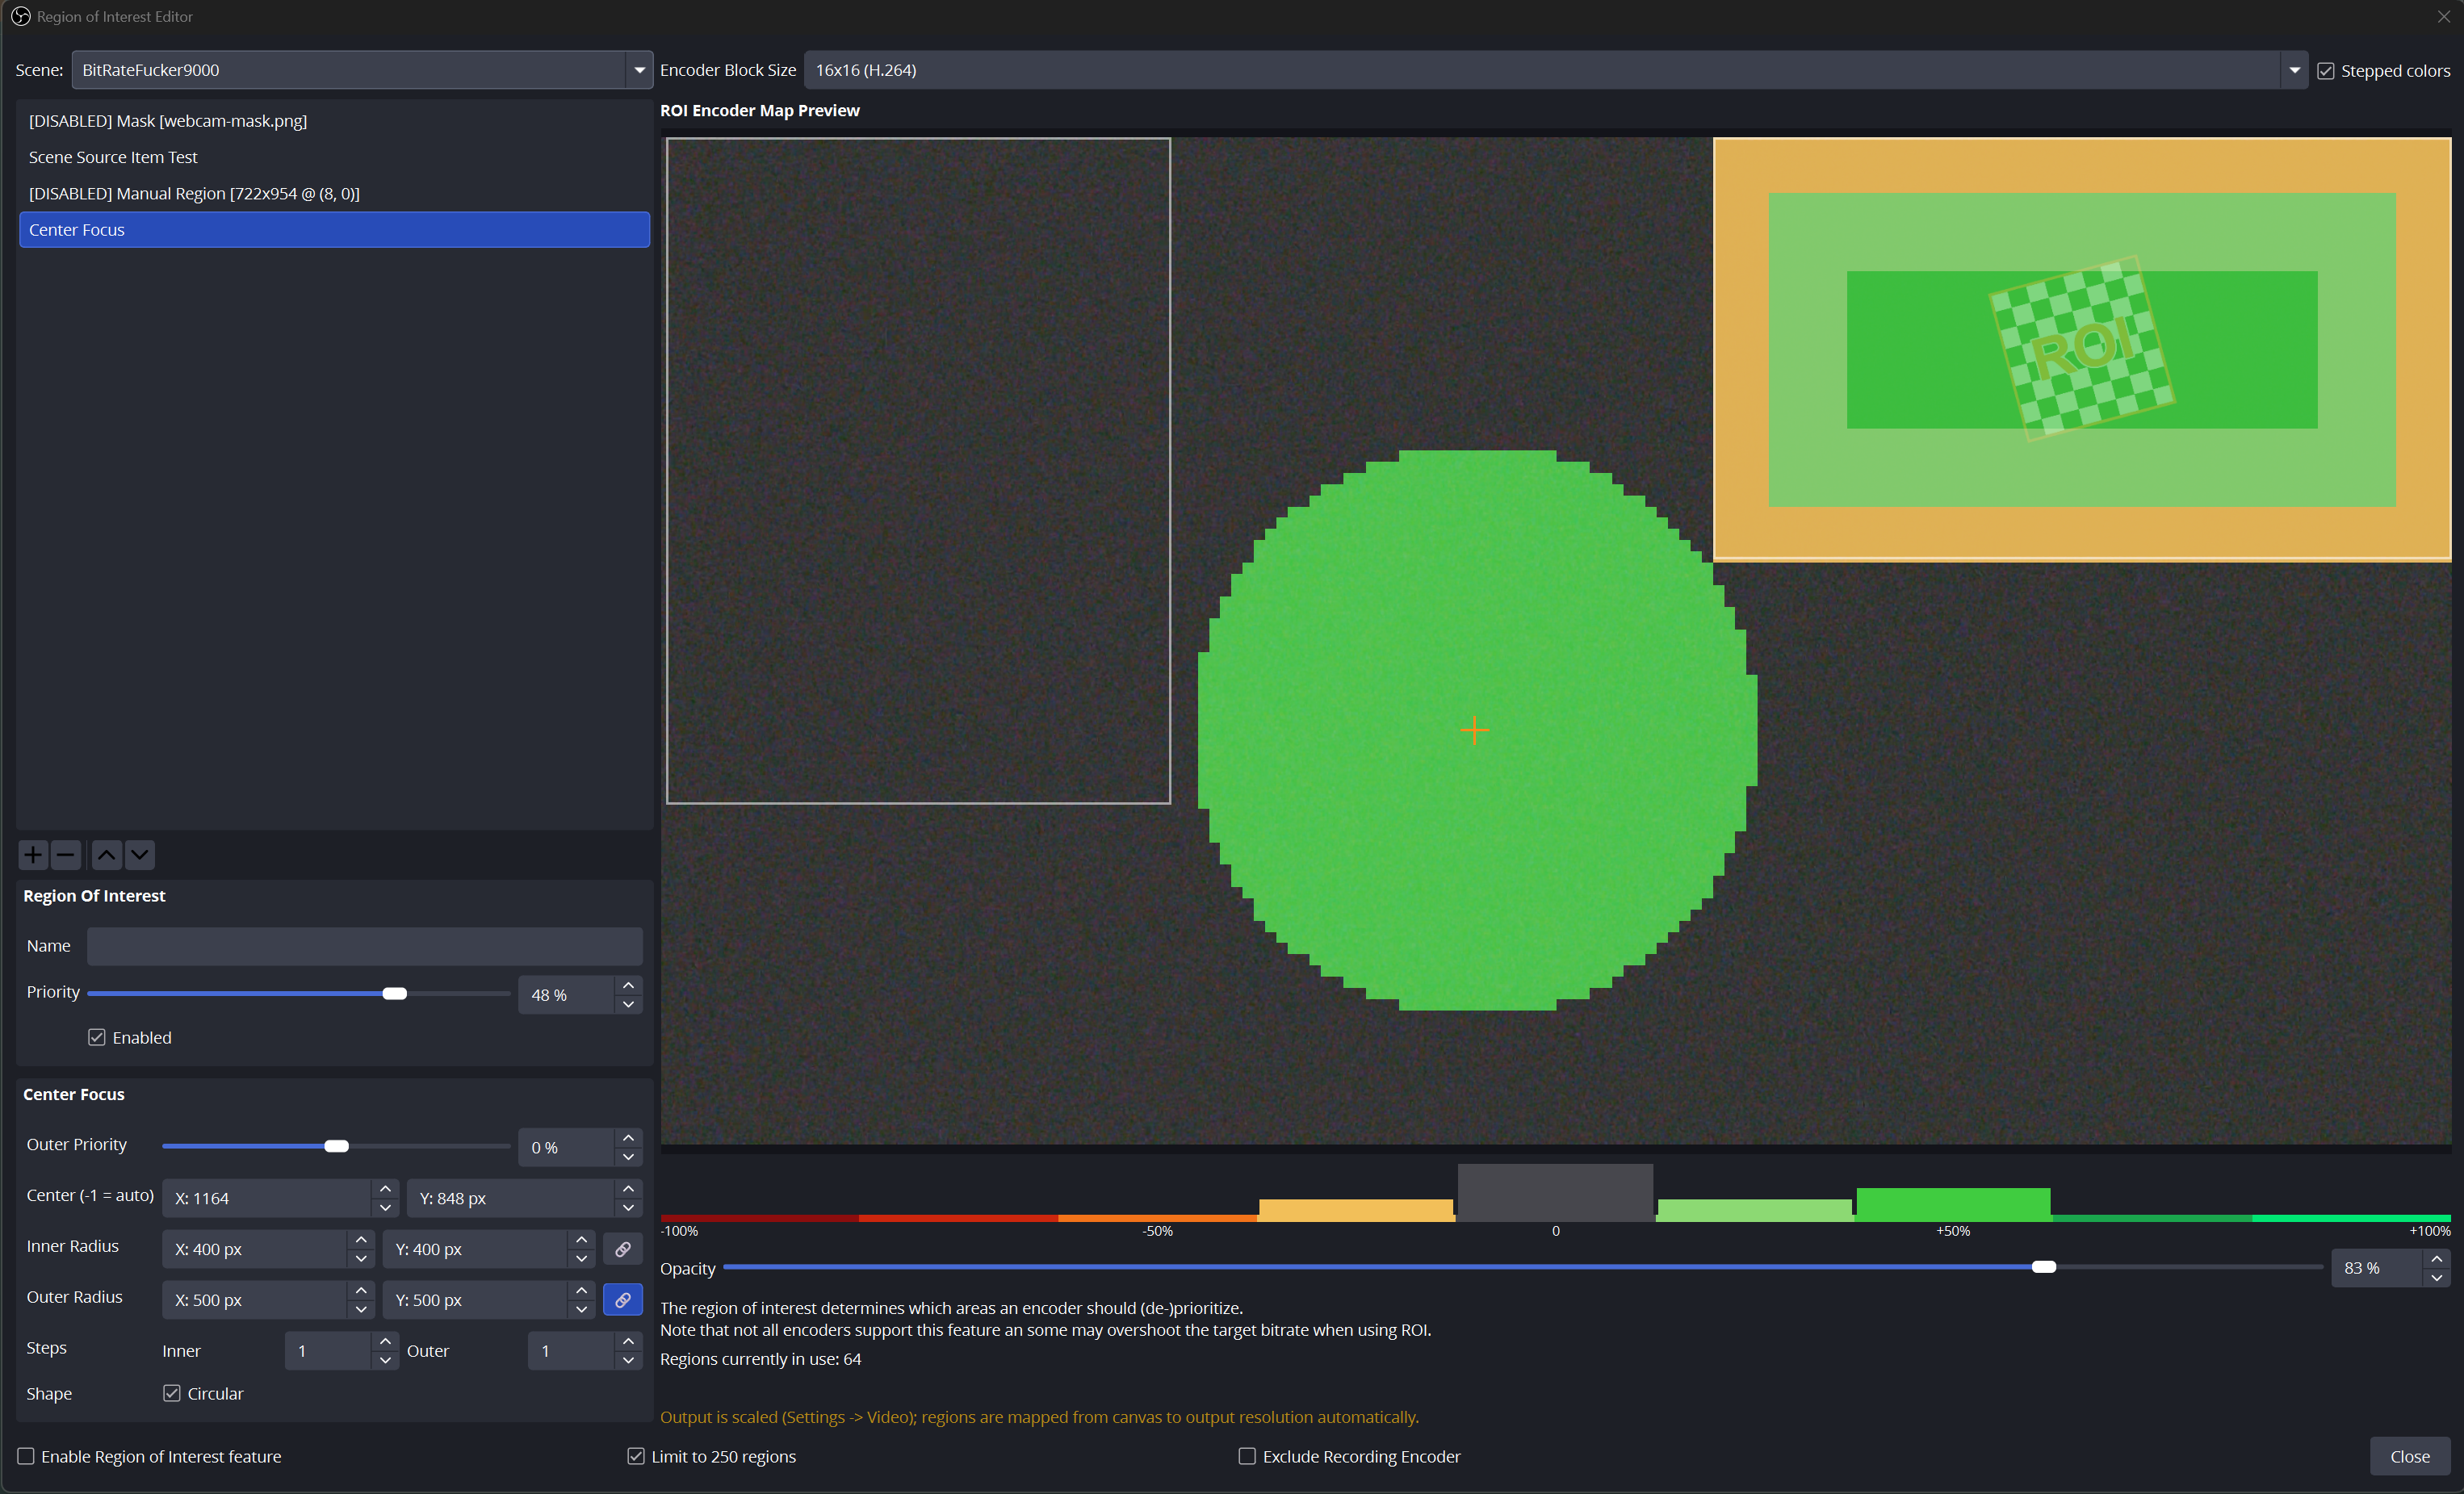
Task: Increment Inner Radius X value
Action: 361,1240
